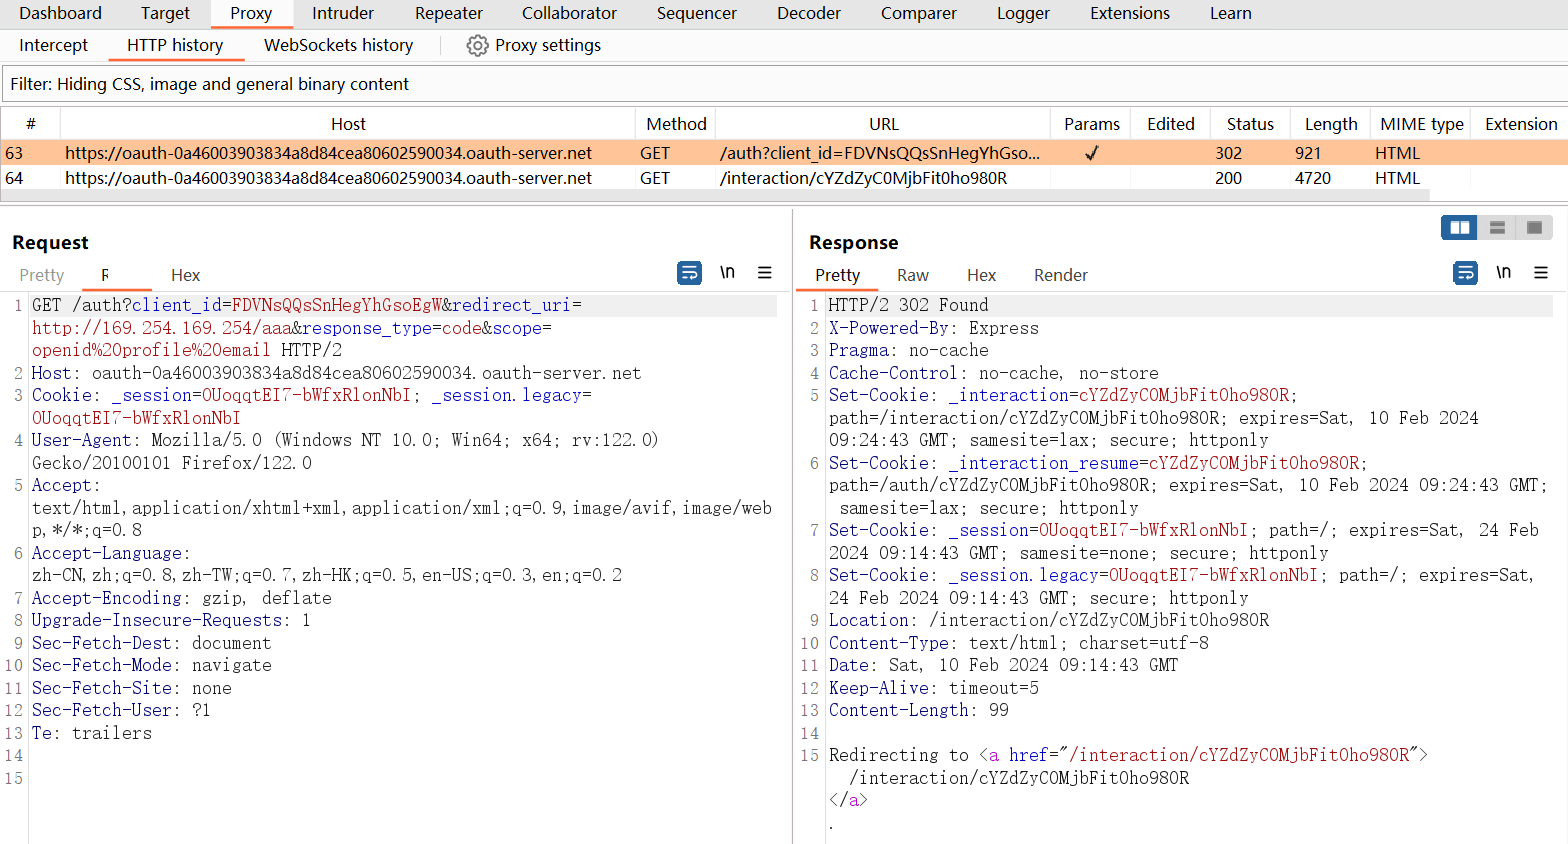Sort the history by the Status column
1568x844 pixels.
1249,124
